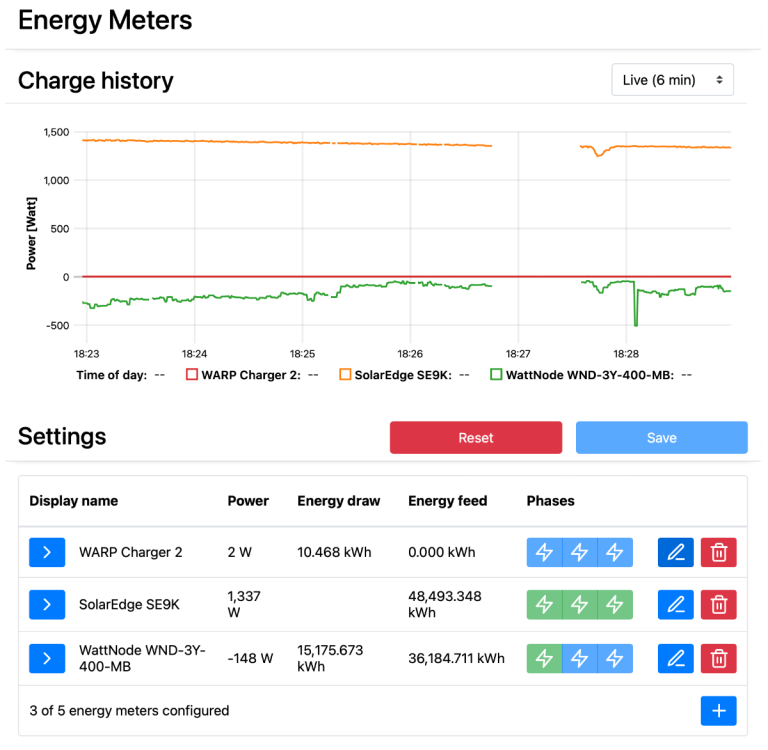Expand the SolarEdge SE9K row
The image size is (768, 750).
tap(47, 604)
